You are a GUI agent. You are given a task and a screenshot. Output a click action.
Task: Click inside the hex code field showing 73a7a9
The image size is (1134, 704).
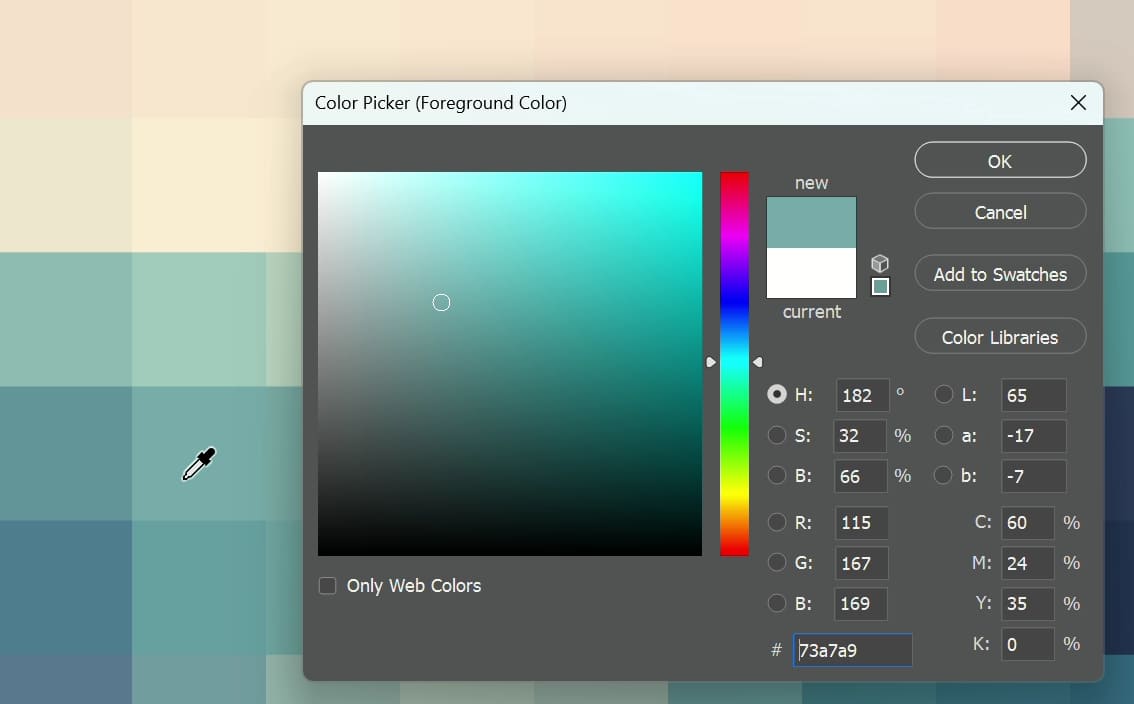coord(851,650)
